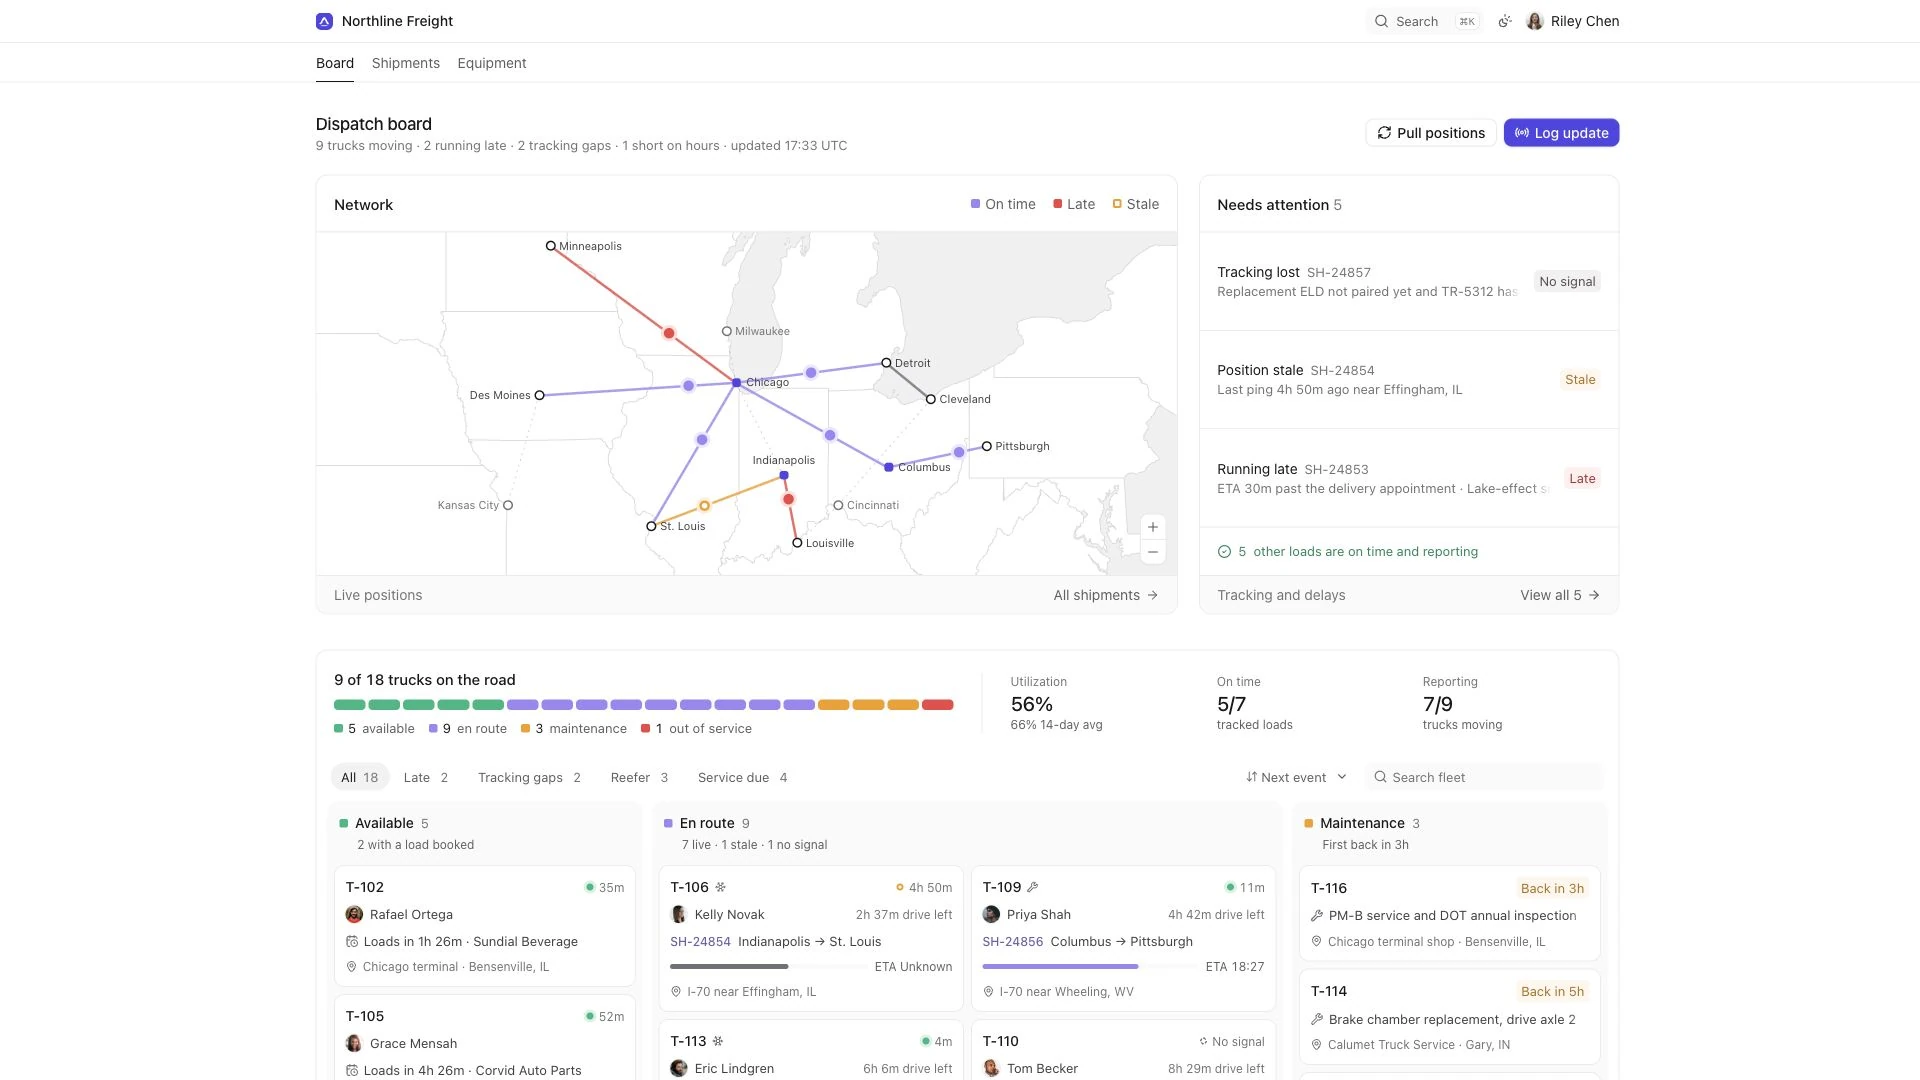The image size is (1920, 1080).
Task: Click the Indianapolis node on the map
Action: pos(784,475)
